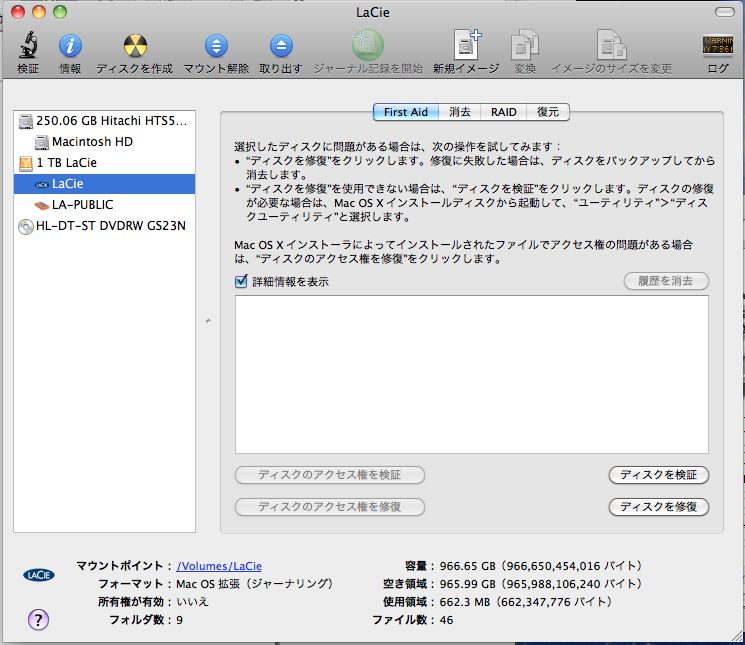Click the LaCie logo icon at bottom left

[38, 575]
